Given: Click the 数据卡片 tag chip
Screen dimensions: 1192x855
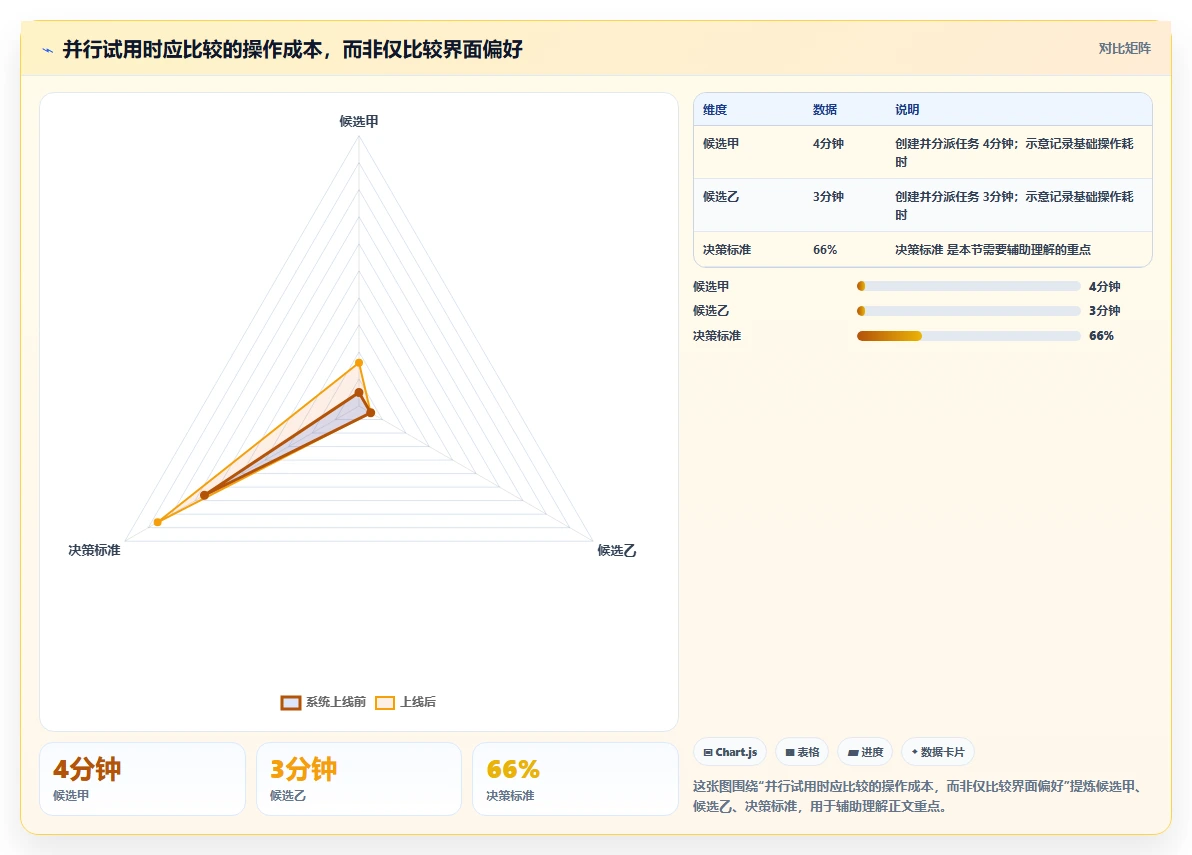Looking at the screenshot, I should 937,752.
